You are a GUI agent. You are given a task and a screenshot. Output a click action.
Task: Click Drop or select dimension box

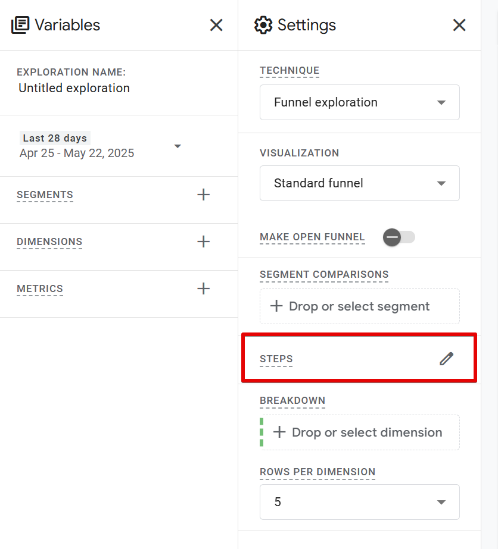pyautogui.click(x=360, y=432)
